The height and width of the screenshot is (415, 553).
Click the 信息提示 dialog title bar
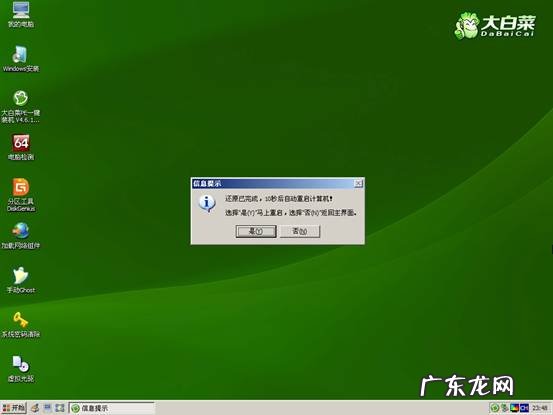pyautogui.click(x=273, y=183)
